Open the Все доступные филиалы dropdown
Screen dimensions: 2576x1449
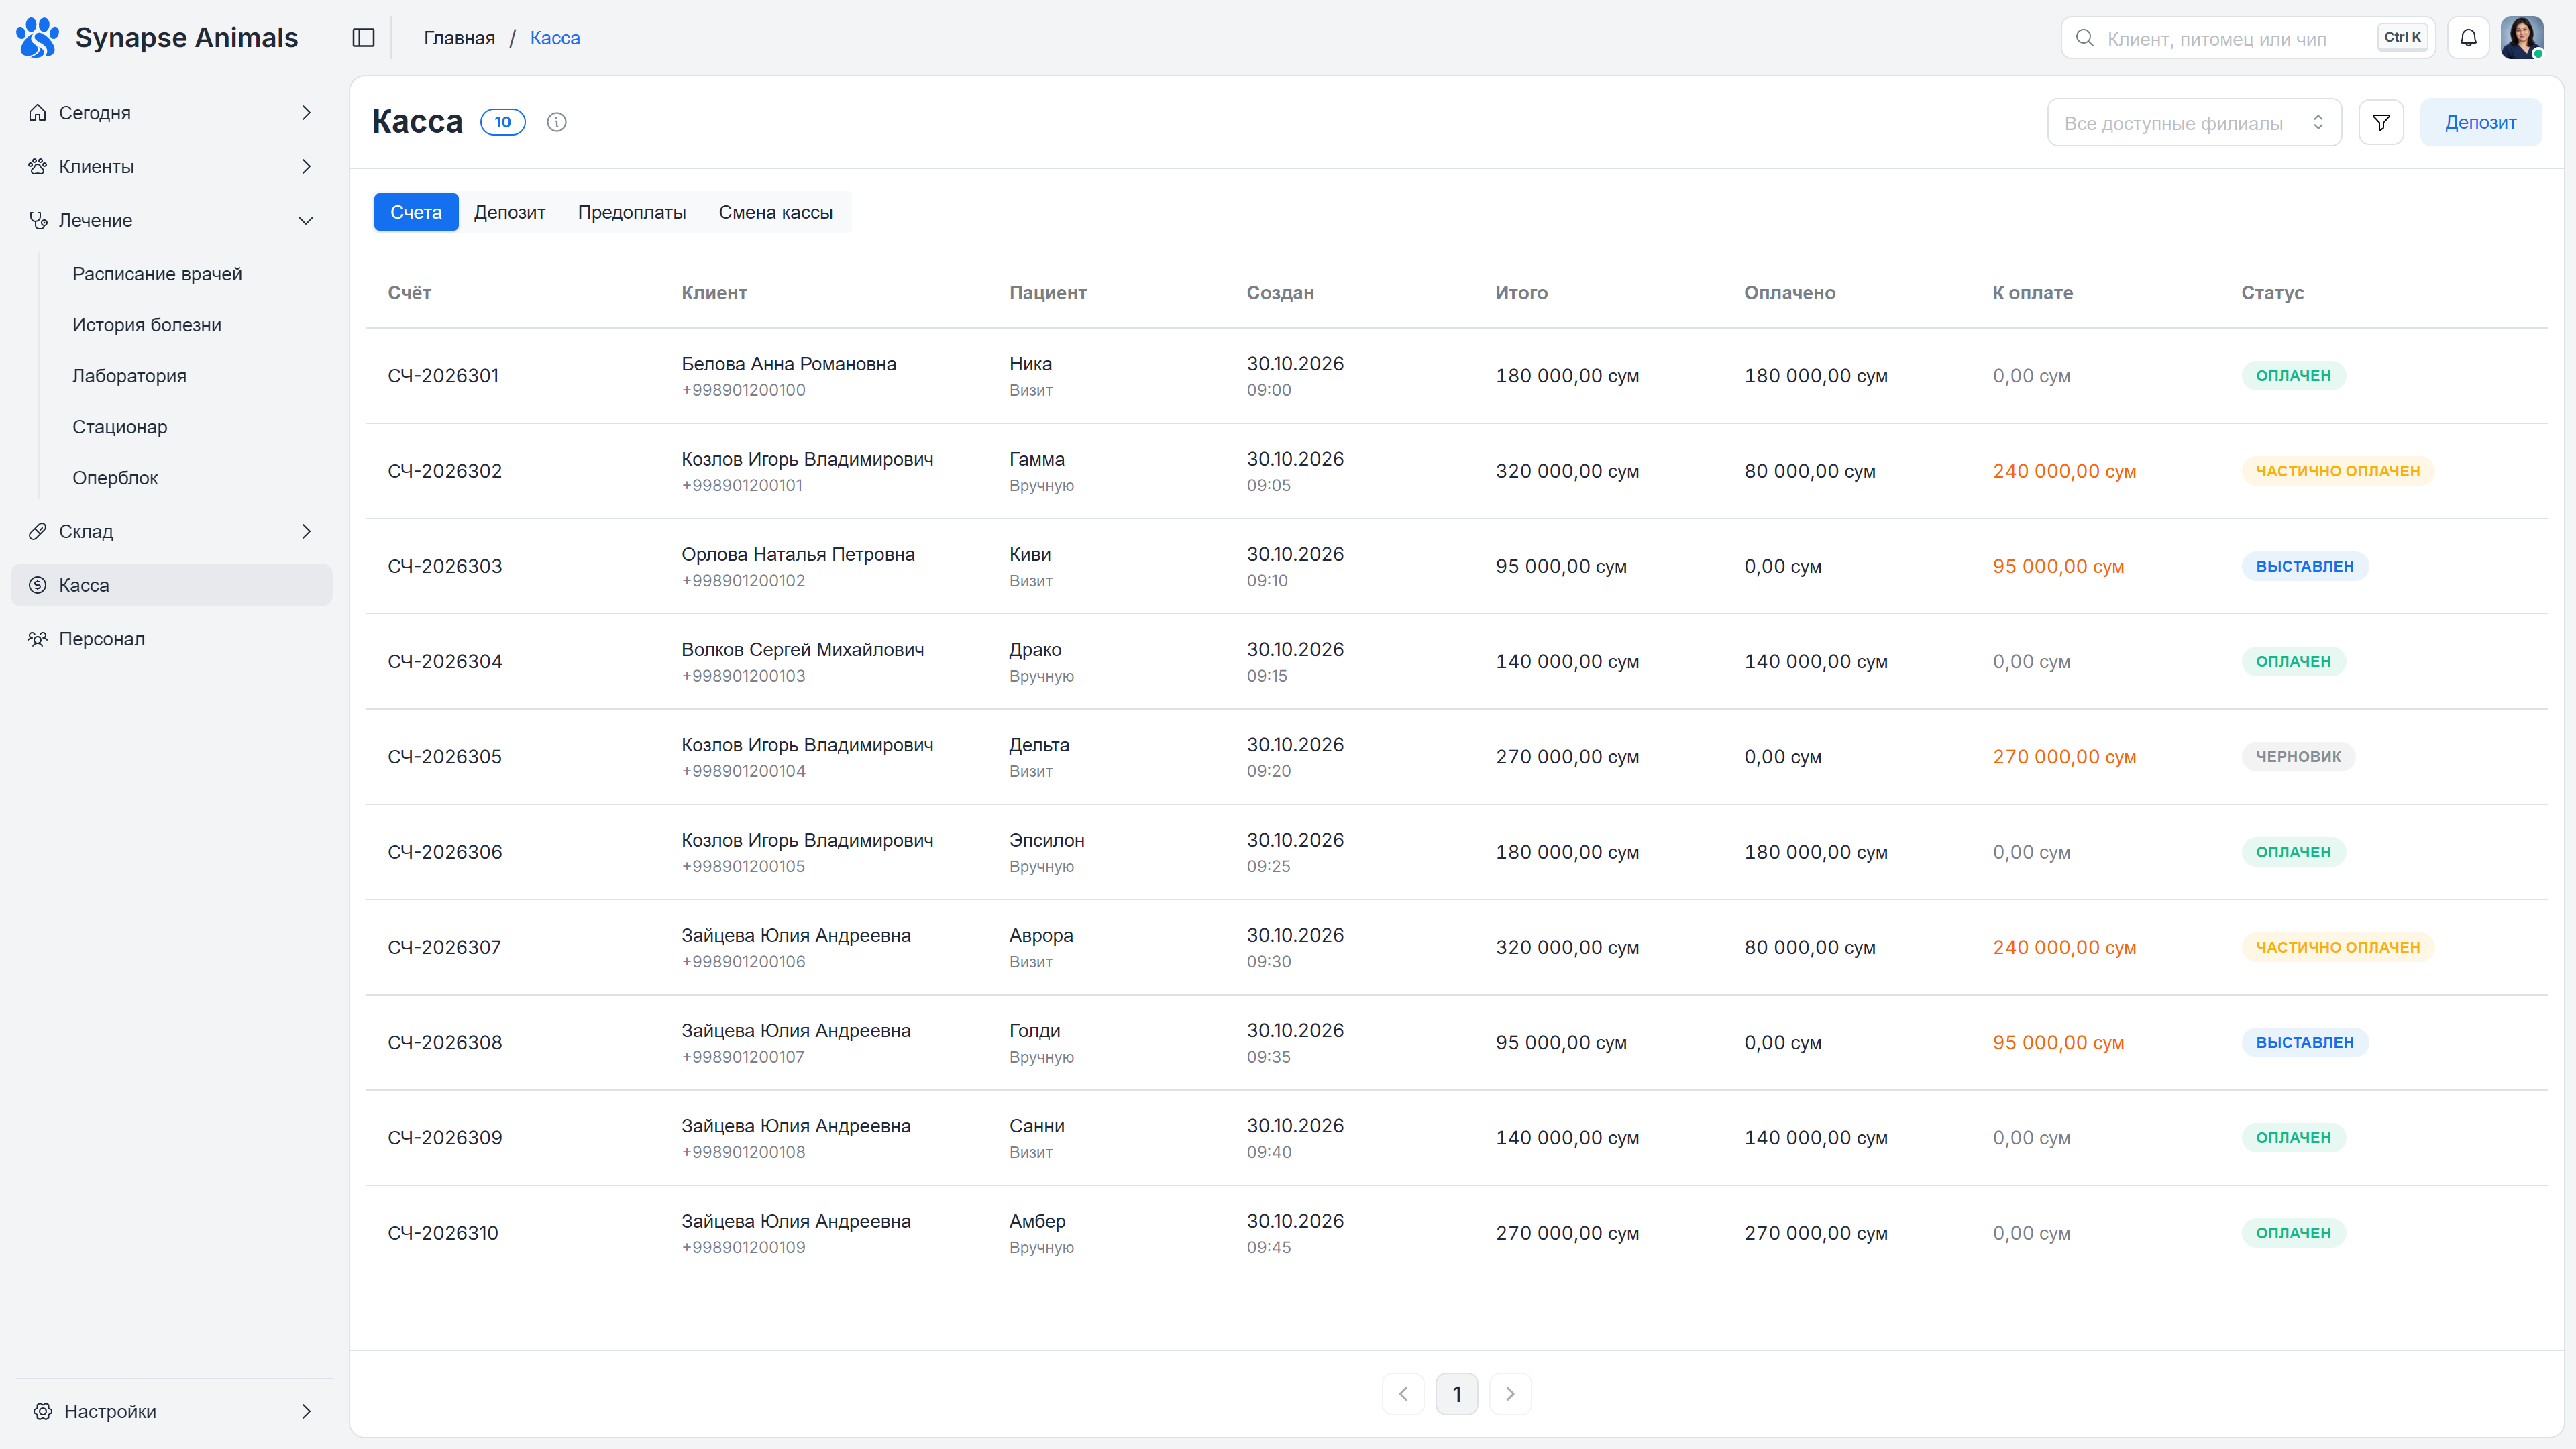[2194, 123]
